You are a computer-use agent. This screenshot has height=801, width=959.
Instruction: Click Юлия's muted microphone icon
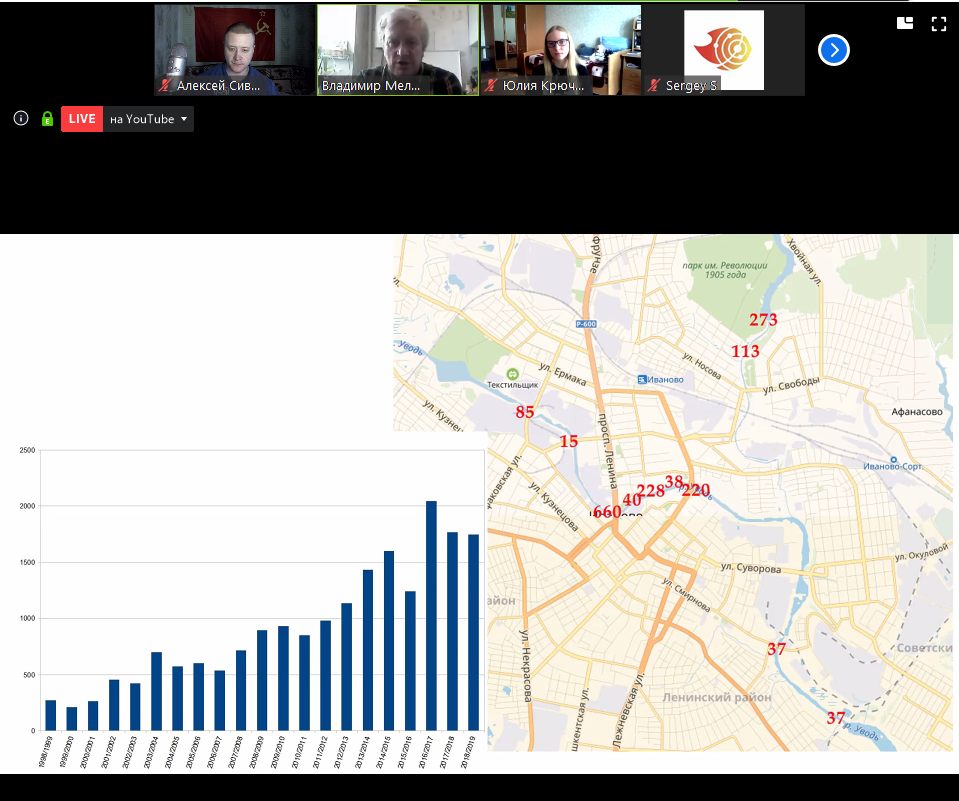click(491, 86)
